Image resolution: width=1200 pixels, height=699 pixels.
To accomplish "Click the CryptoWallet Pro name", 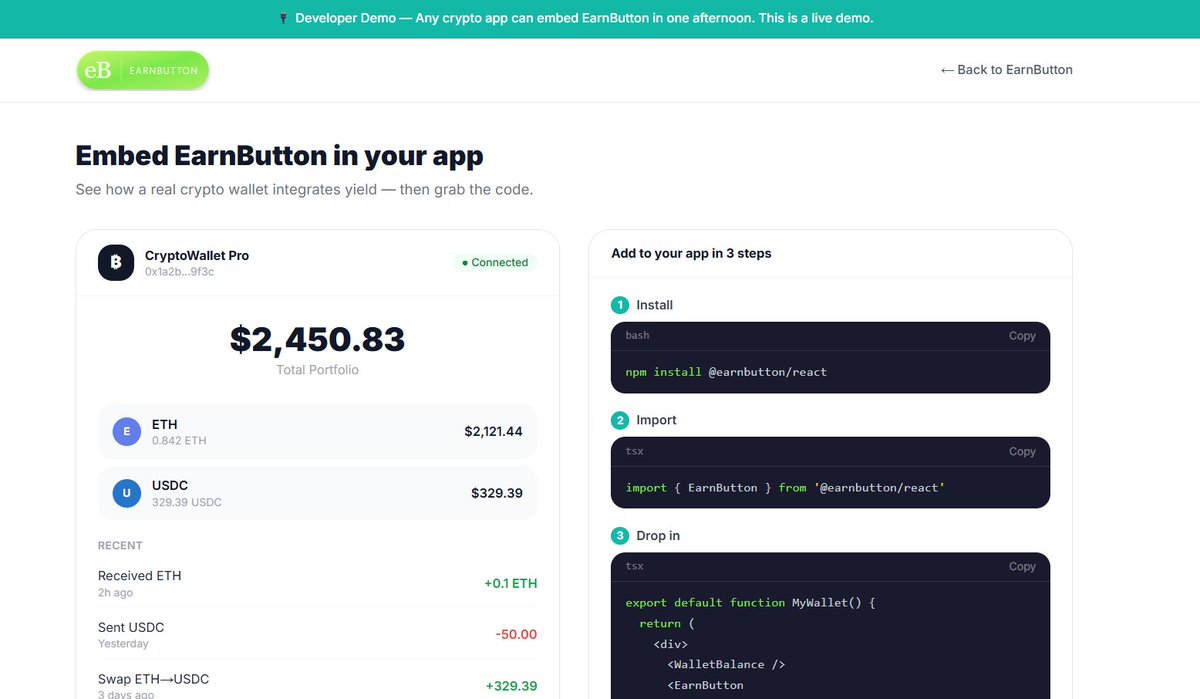I will (x=197, y=256).
